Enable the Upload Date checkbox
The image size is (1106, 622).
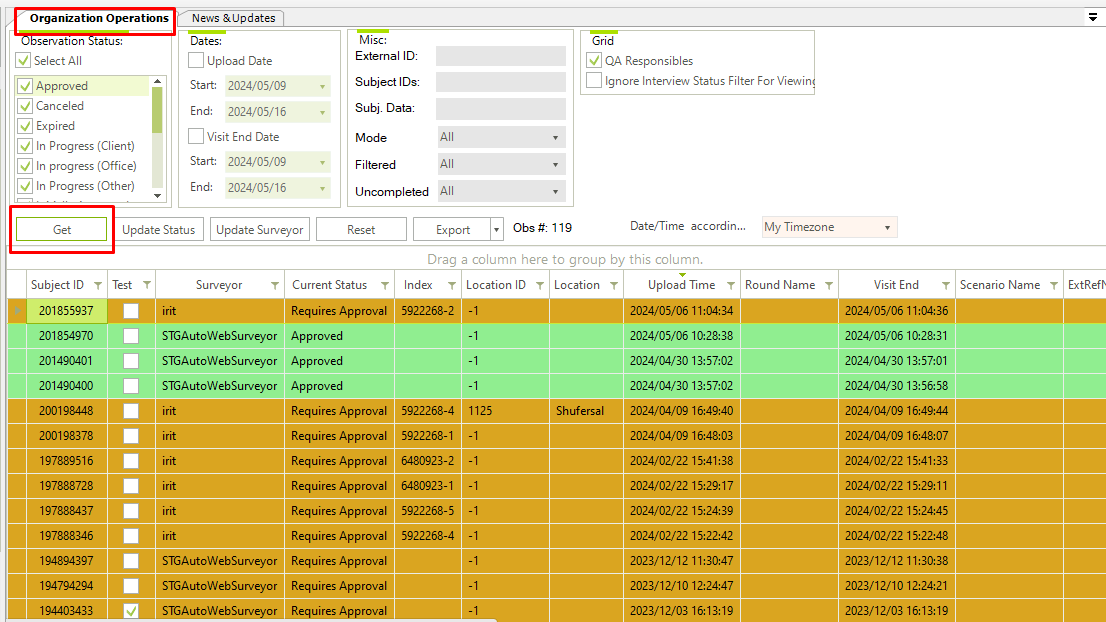196,61
